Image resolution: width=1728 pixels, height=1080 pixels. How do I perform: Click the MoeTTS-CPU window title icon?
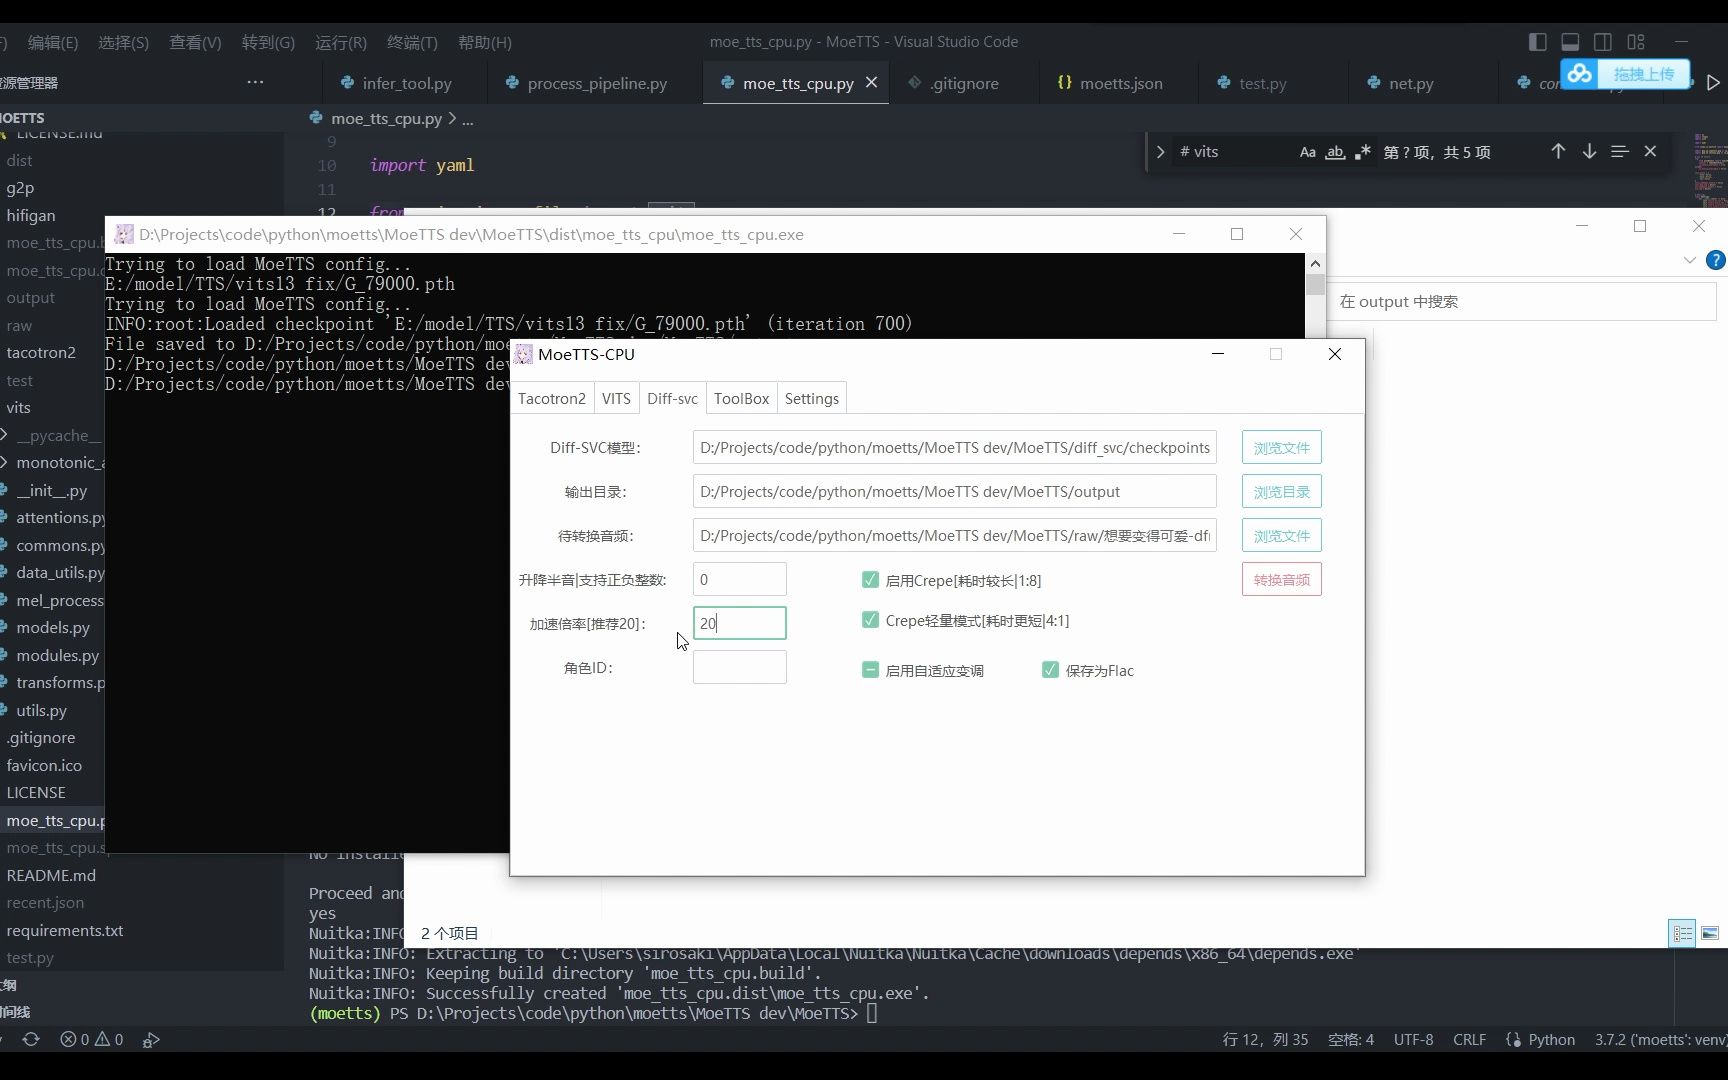pyautogui.click(x=523, y=354)
